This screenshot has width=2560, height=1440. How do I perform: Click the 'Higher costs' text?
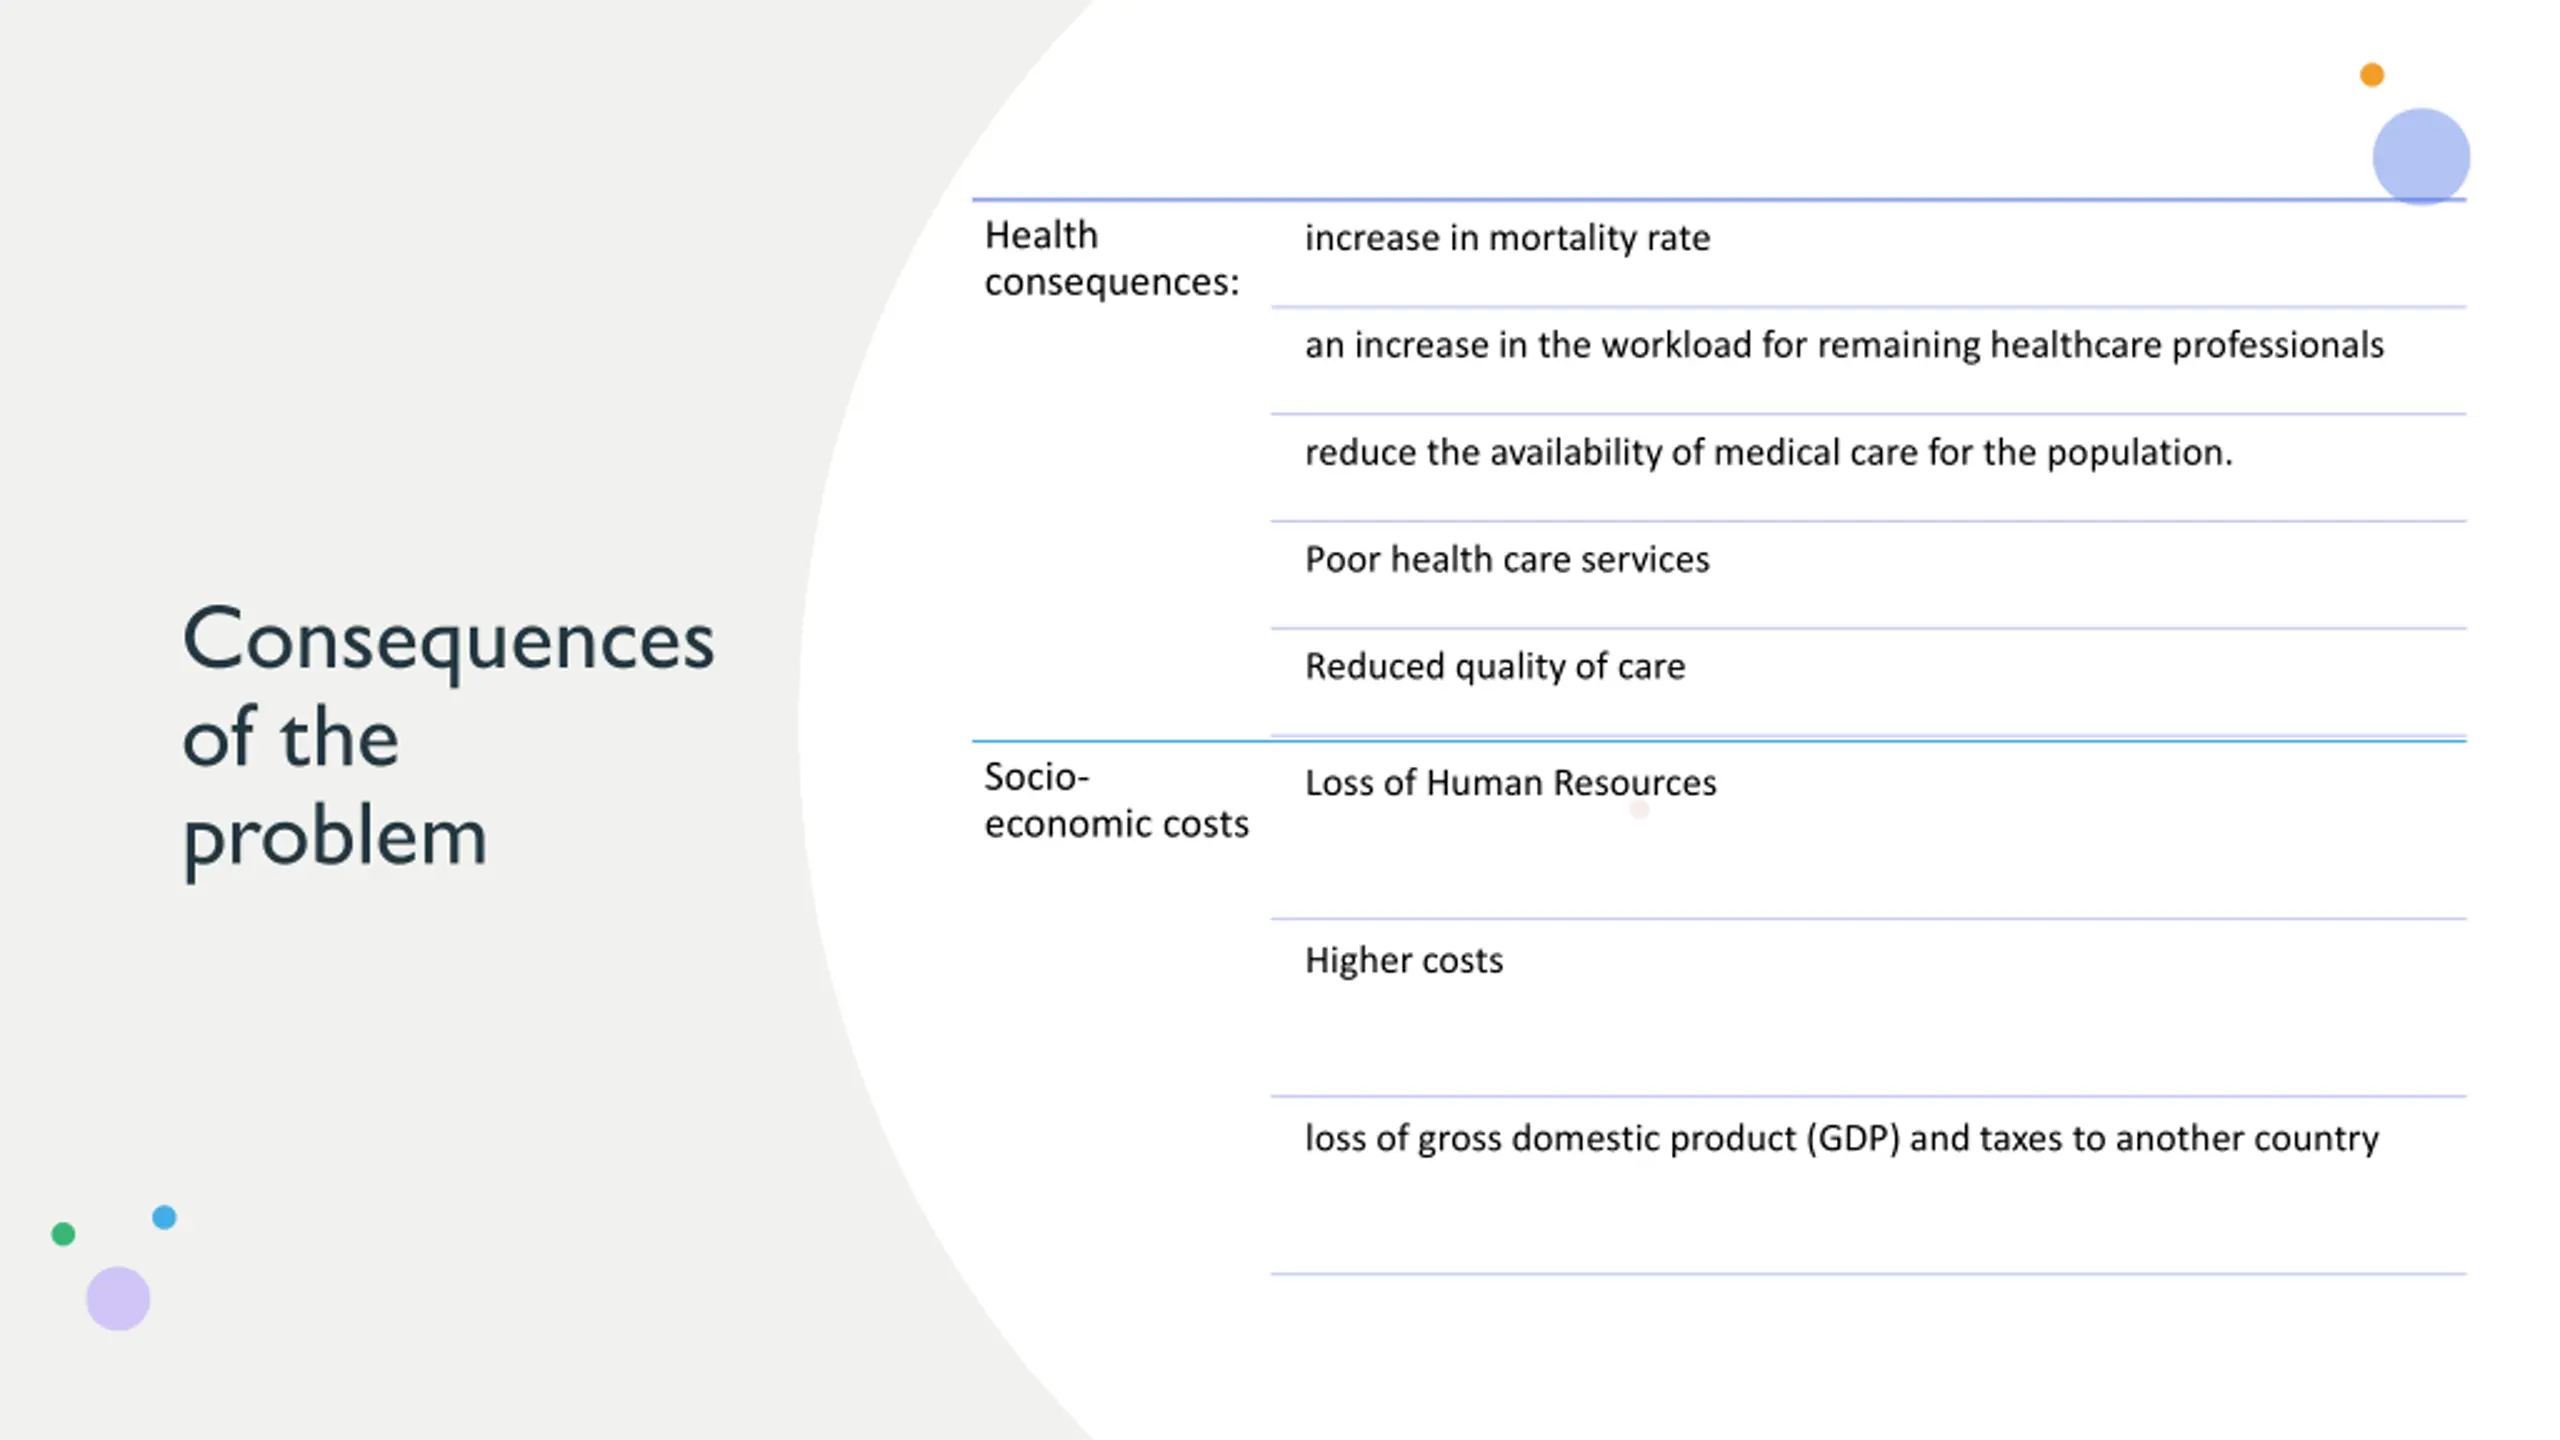tap(1403, 960)
